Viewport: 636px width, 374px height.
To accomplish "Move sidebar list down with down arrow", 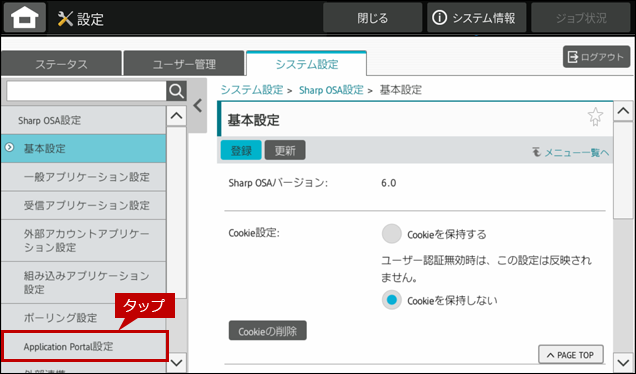I will coord(176,362).
